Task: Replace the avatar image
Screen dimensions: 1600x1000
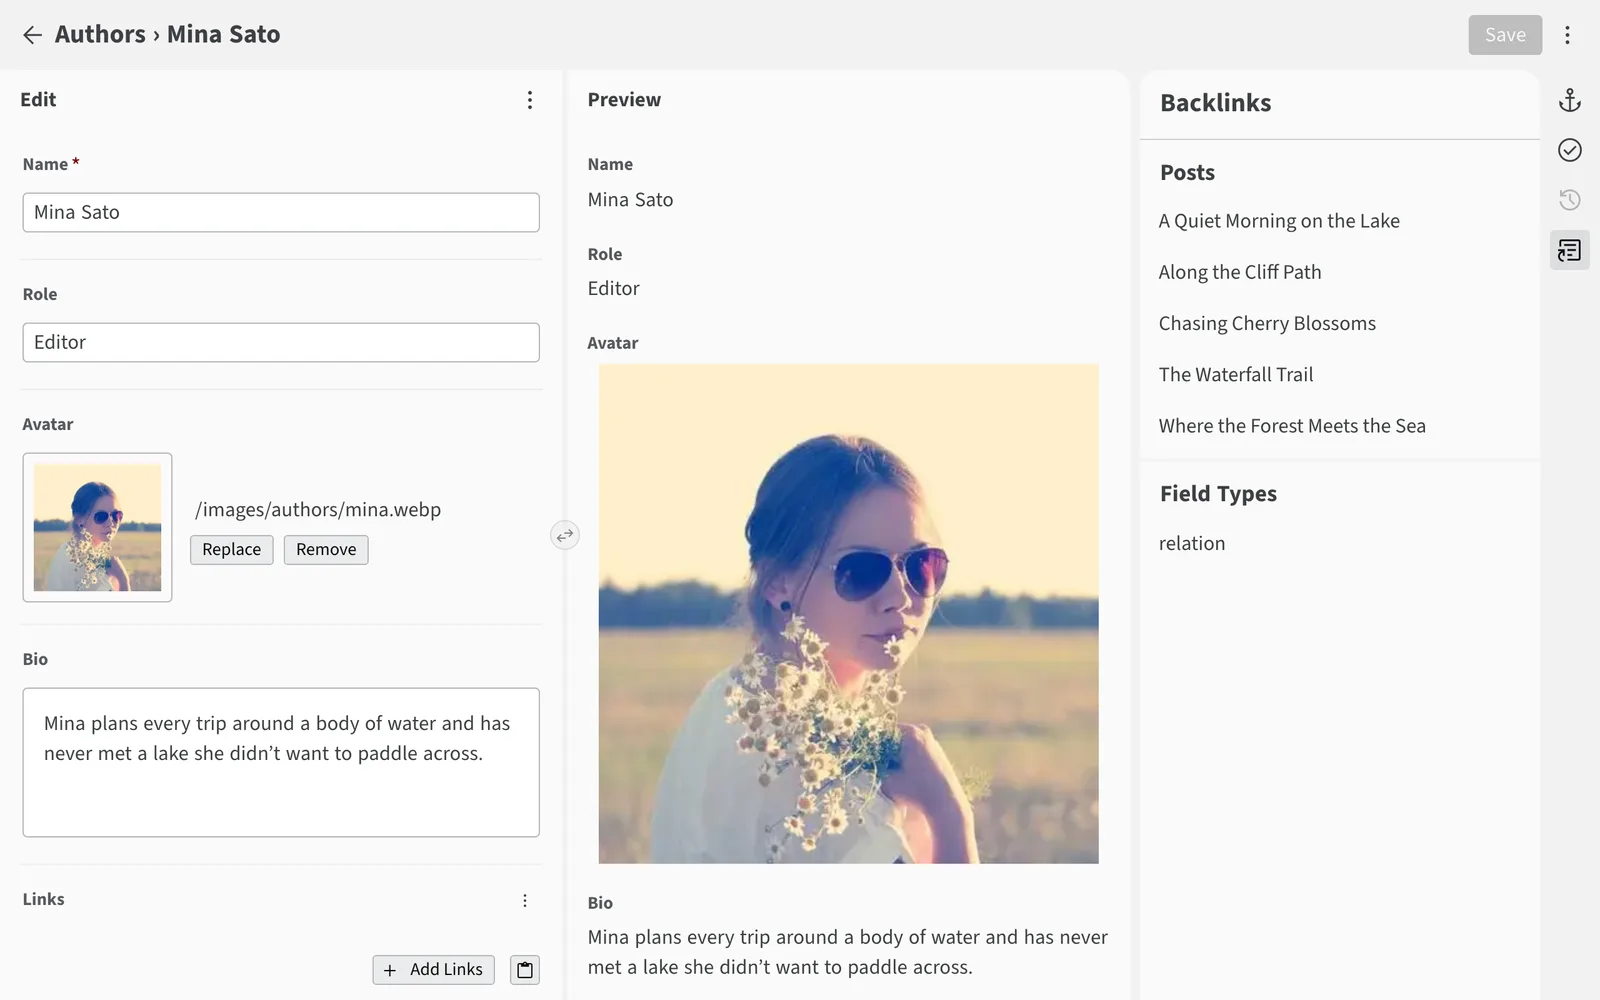Action: pos(231,550)
